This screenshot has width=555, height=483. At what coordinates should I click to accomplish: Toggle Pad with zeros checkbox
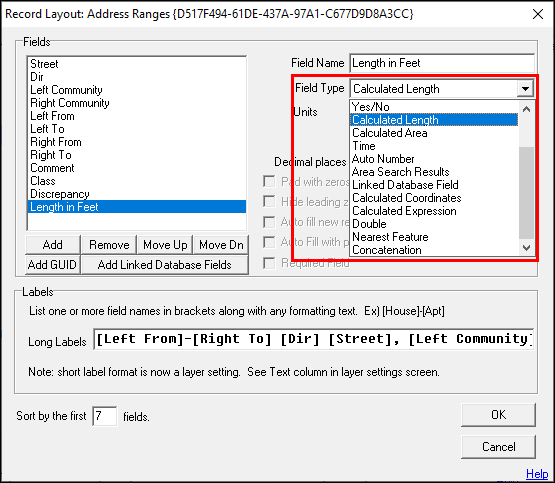click(x=269, y=182)
